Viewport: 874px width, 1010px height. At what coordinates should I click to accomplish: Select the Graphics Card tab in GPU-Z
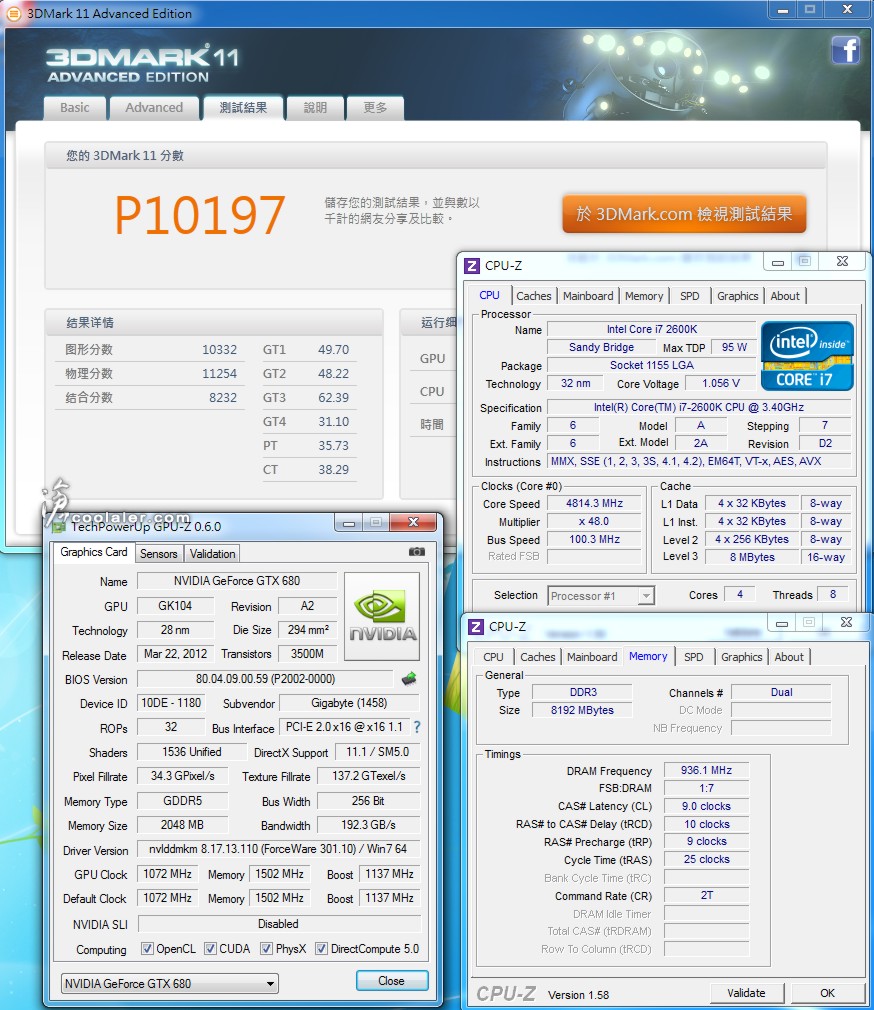(x=94, y=552)
